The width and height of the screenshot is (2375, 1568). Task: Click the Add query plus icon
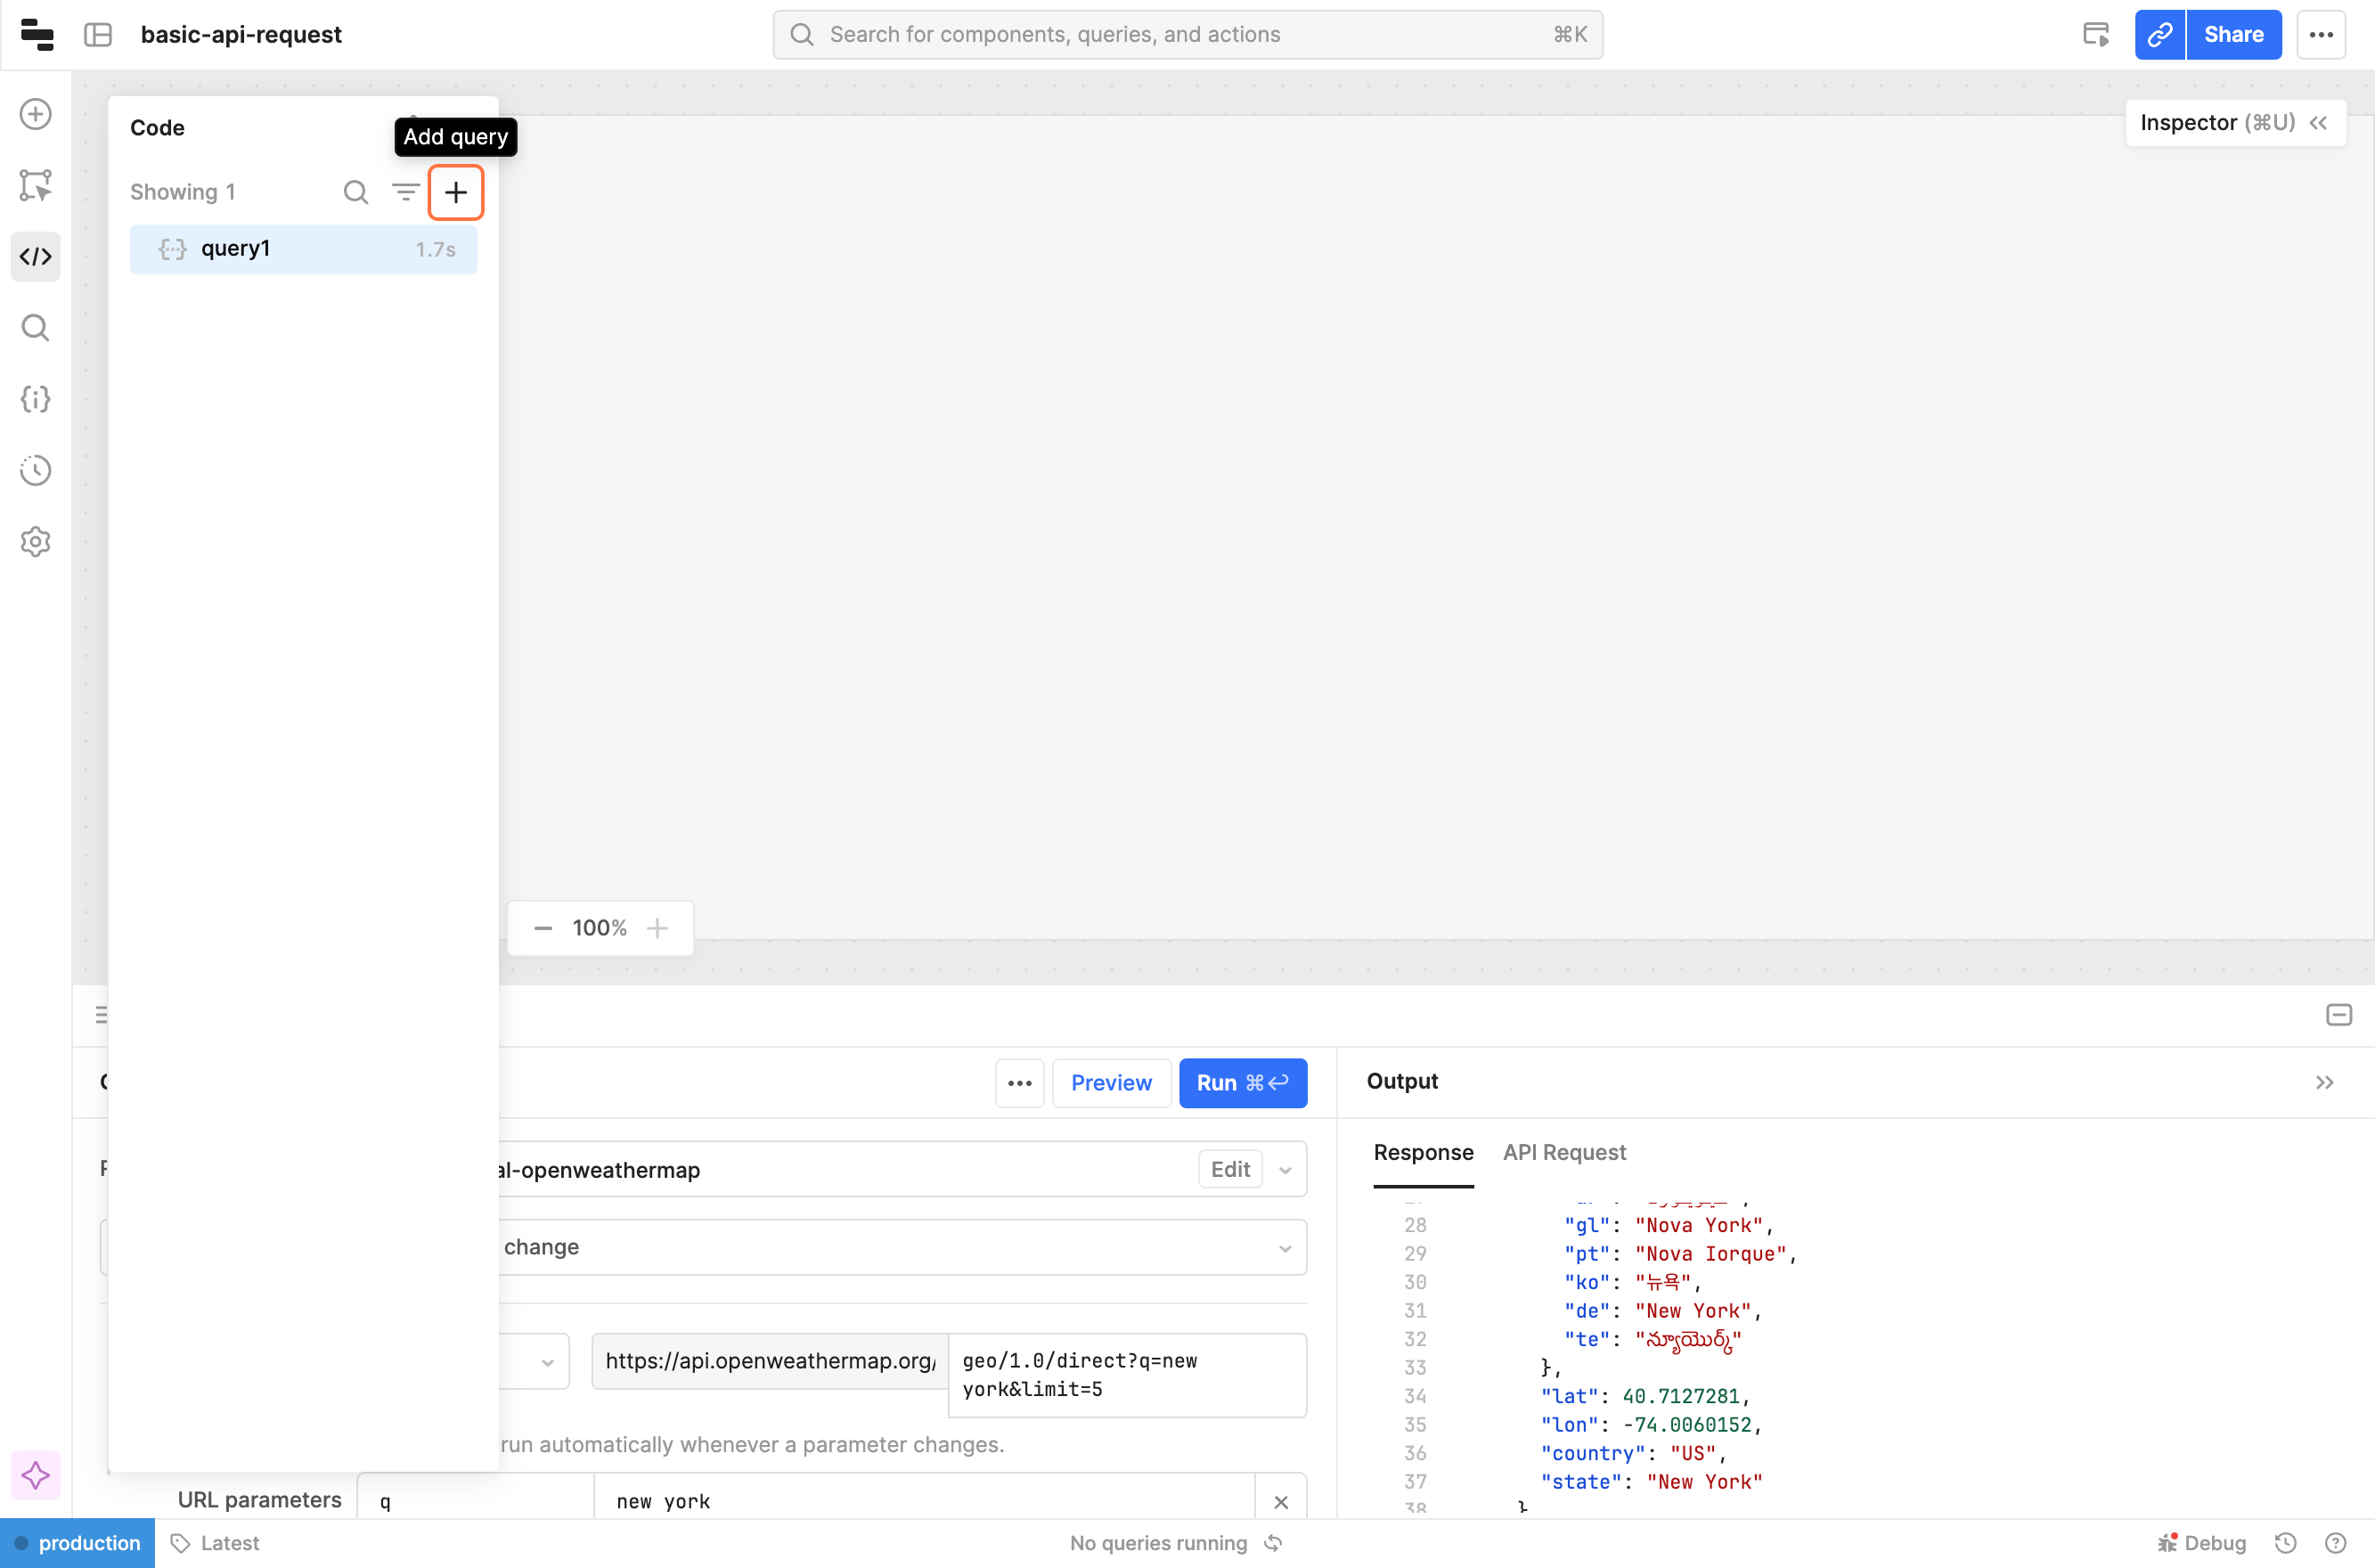coord(456,192)
